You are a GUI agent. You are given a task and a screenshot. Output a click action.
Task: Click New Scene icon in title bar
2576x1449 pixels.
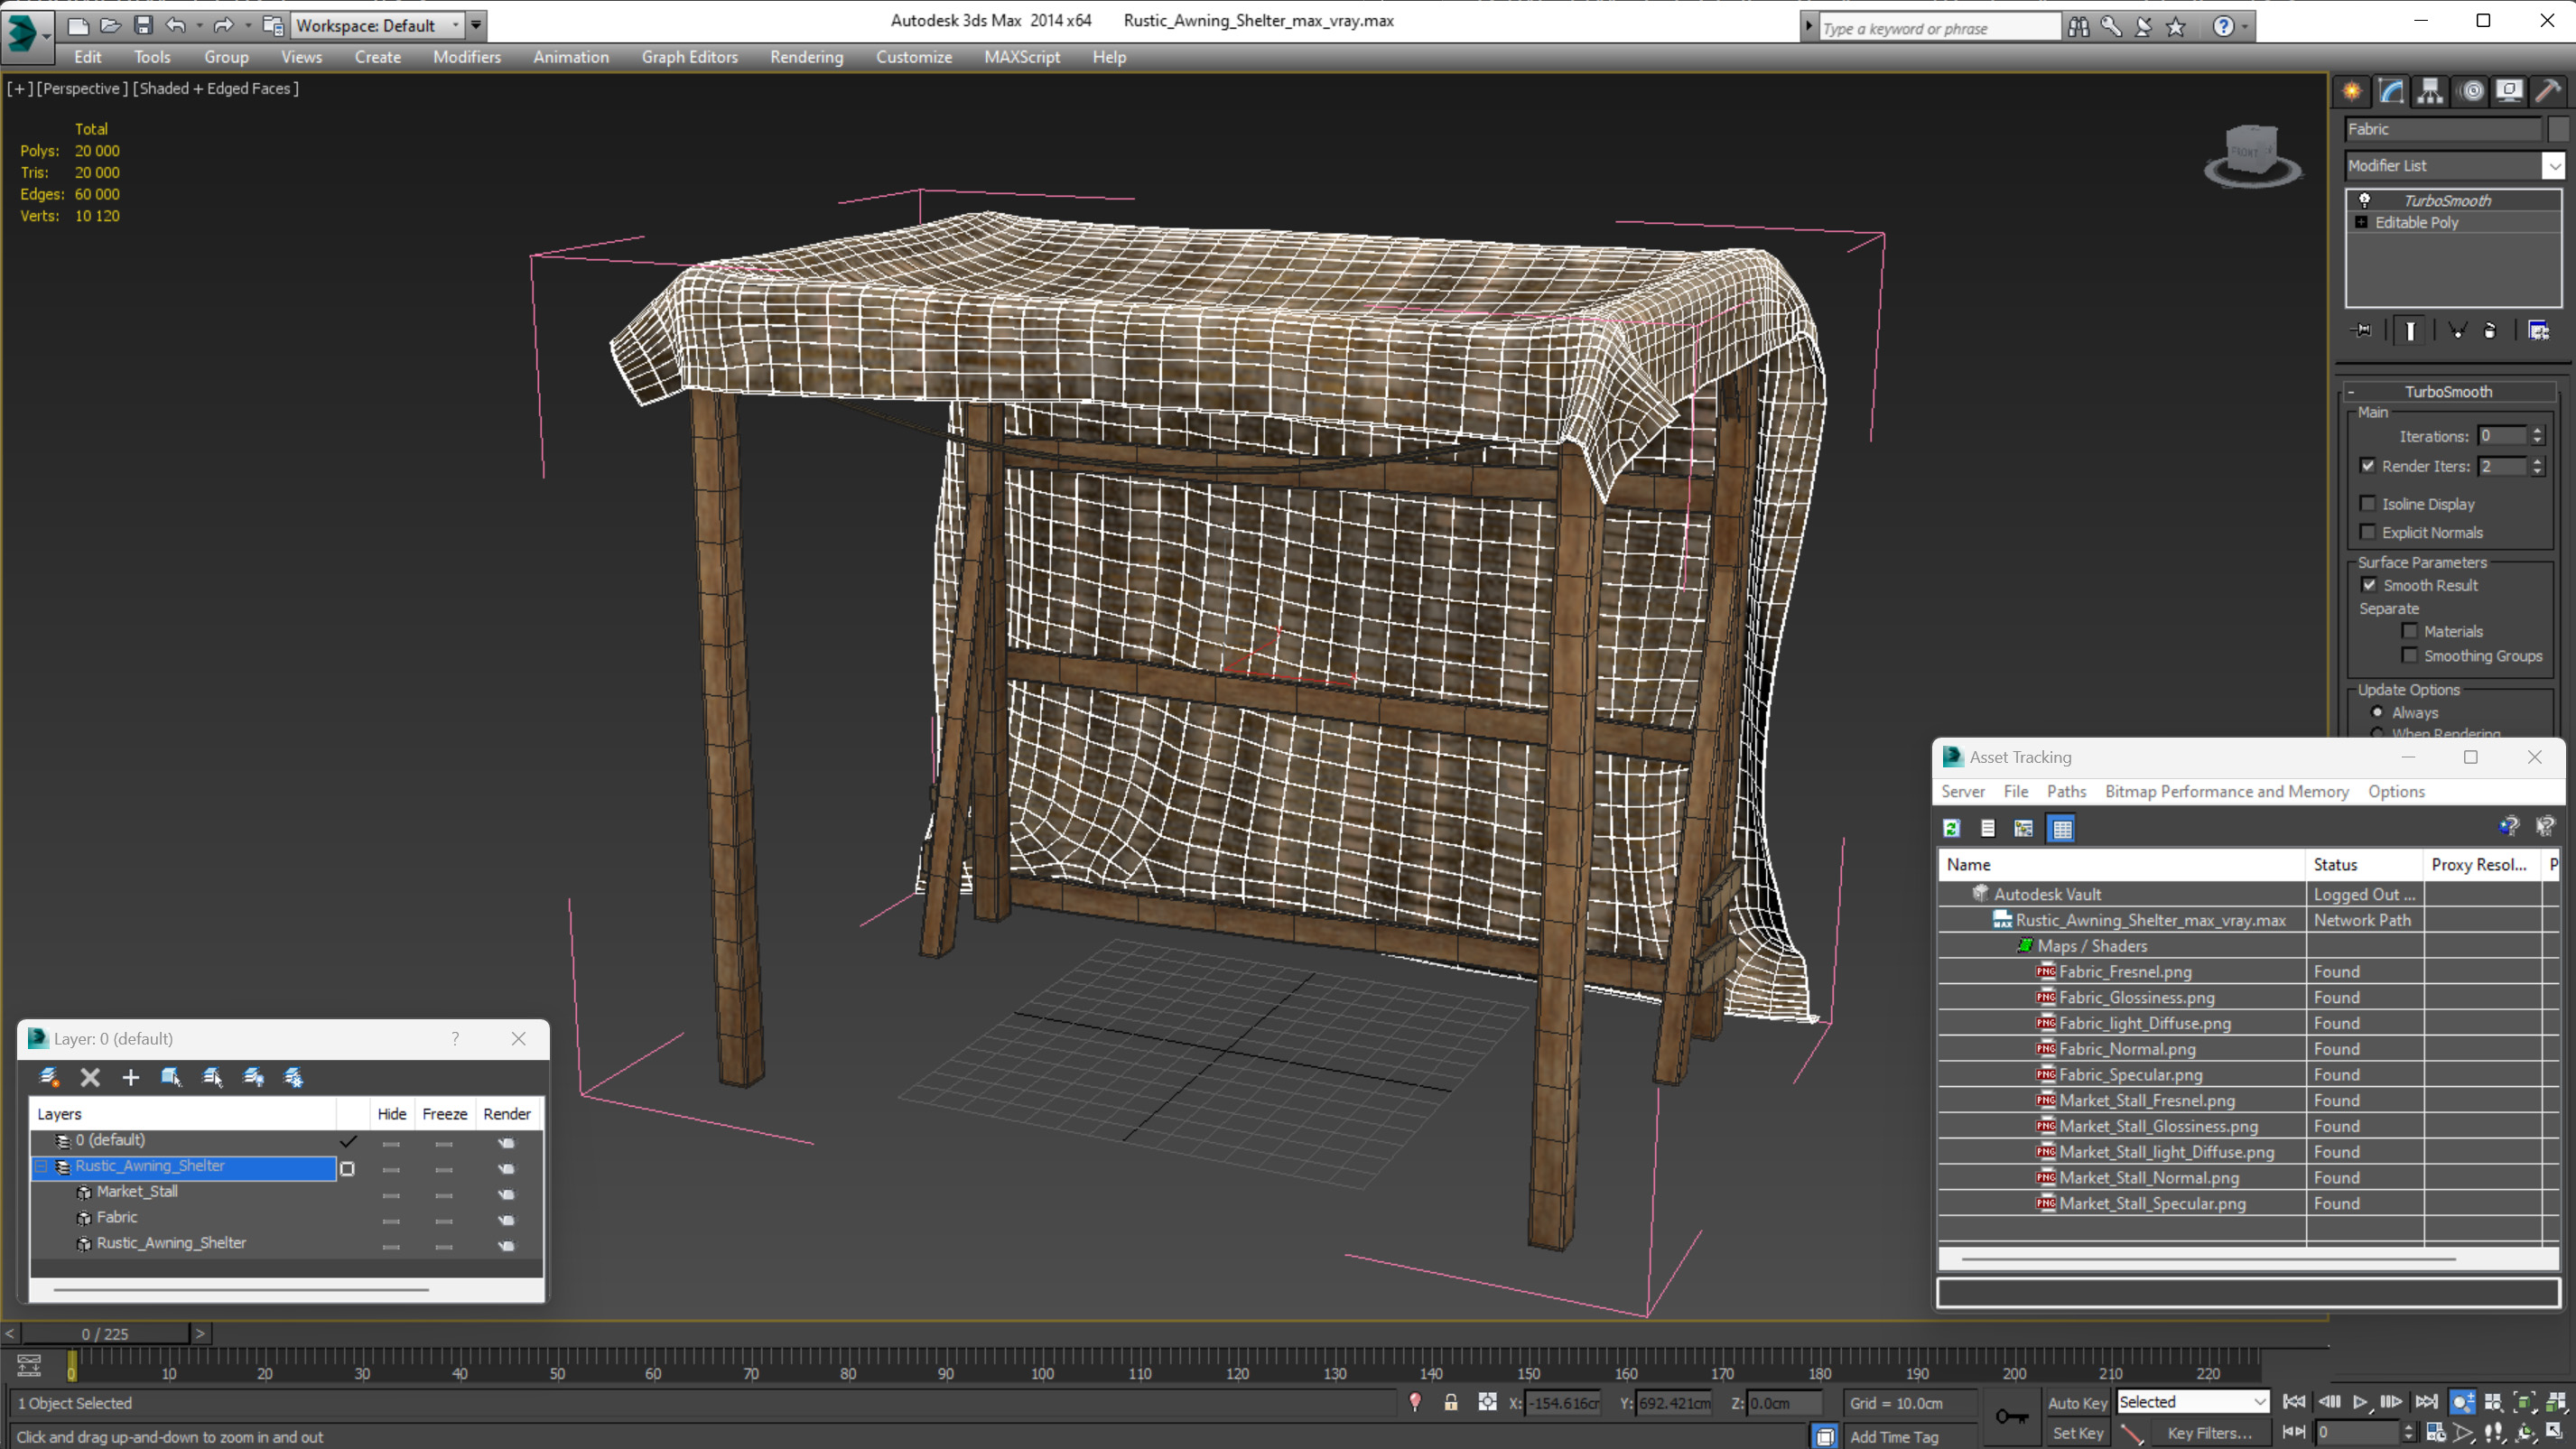[x=77, y=25]
